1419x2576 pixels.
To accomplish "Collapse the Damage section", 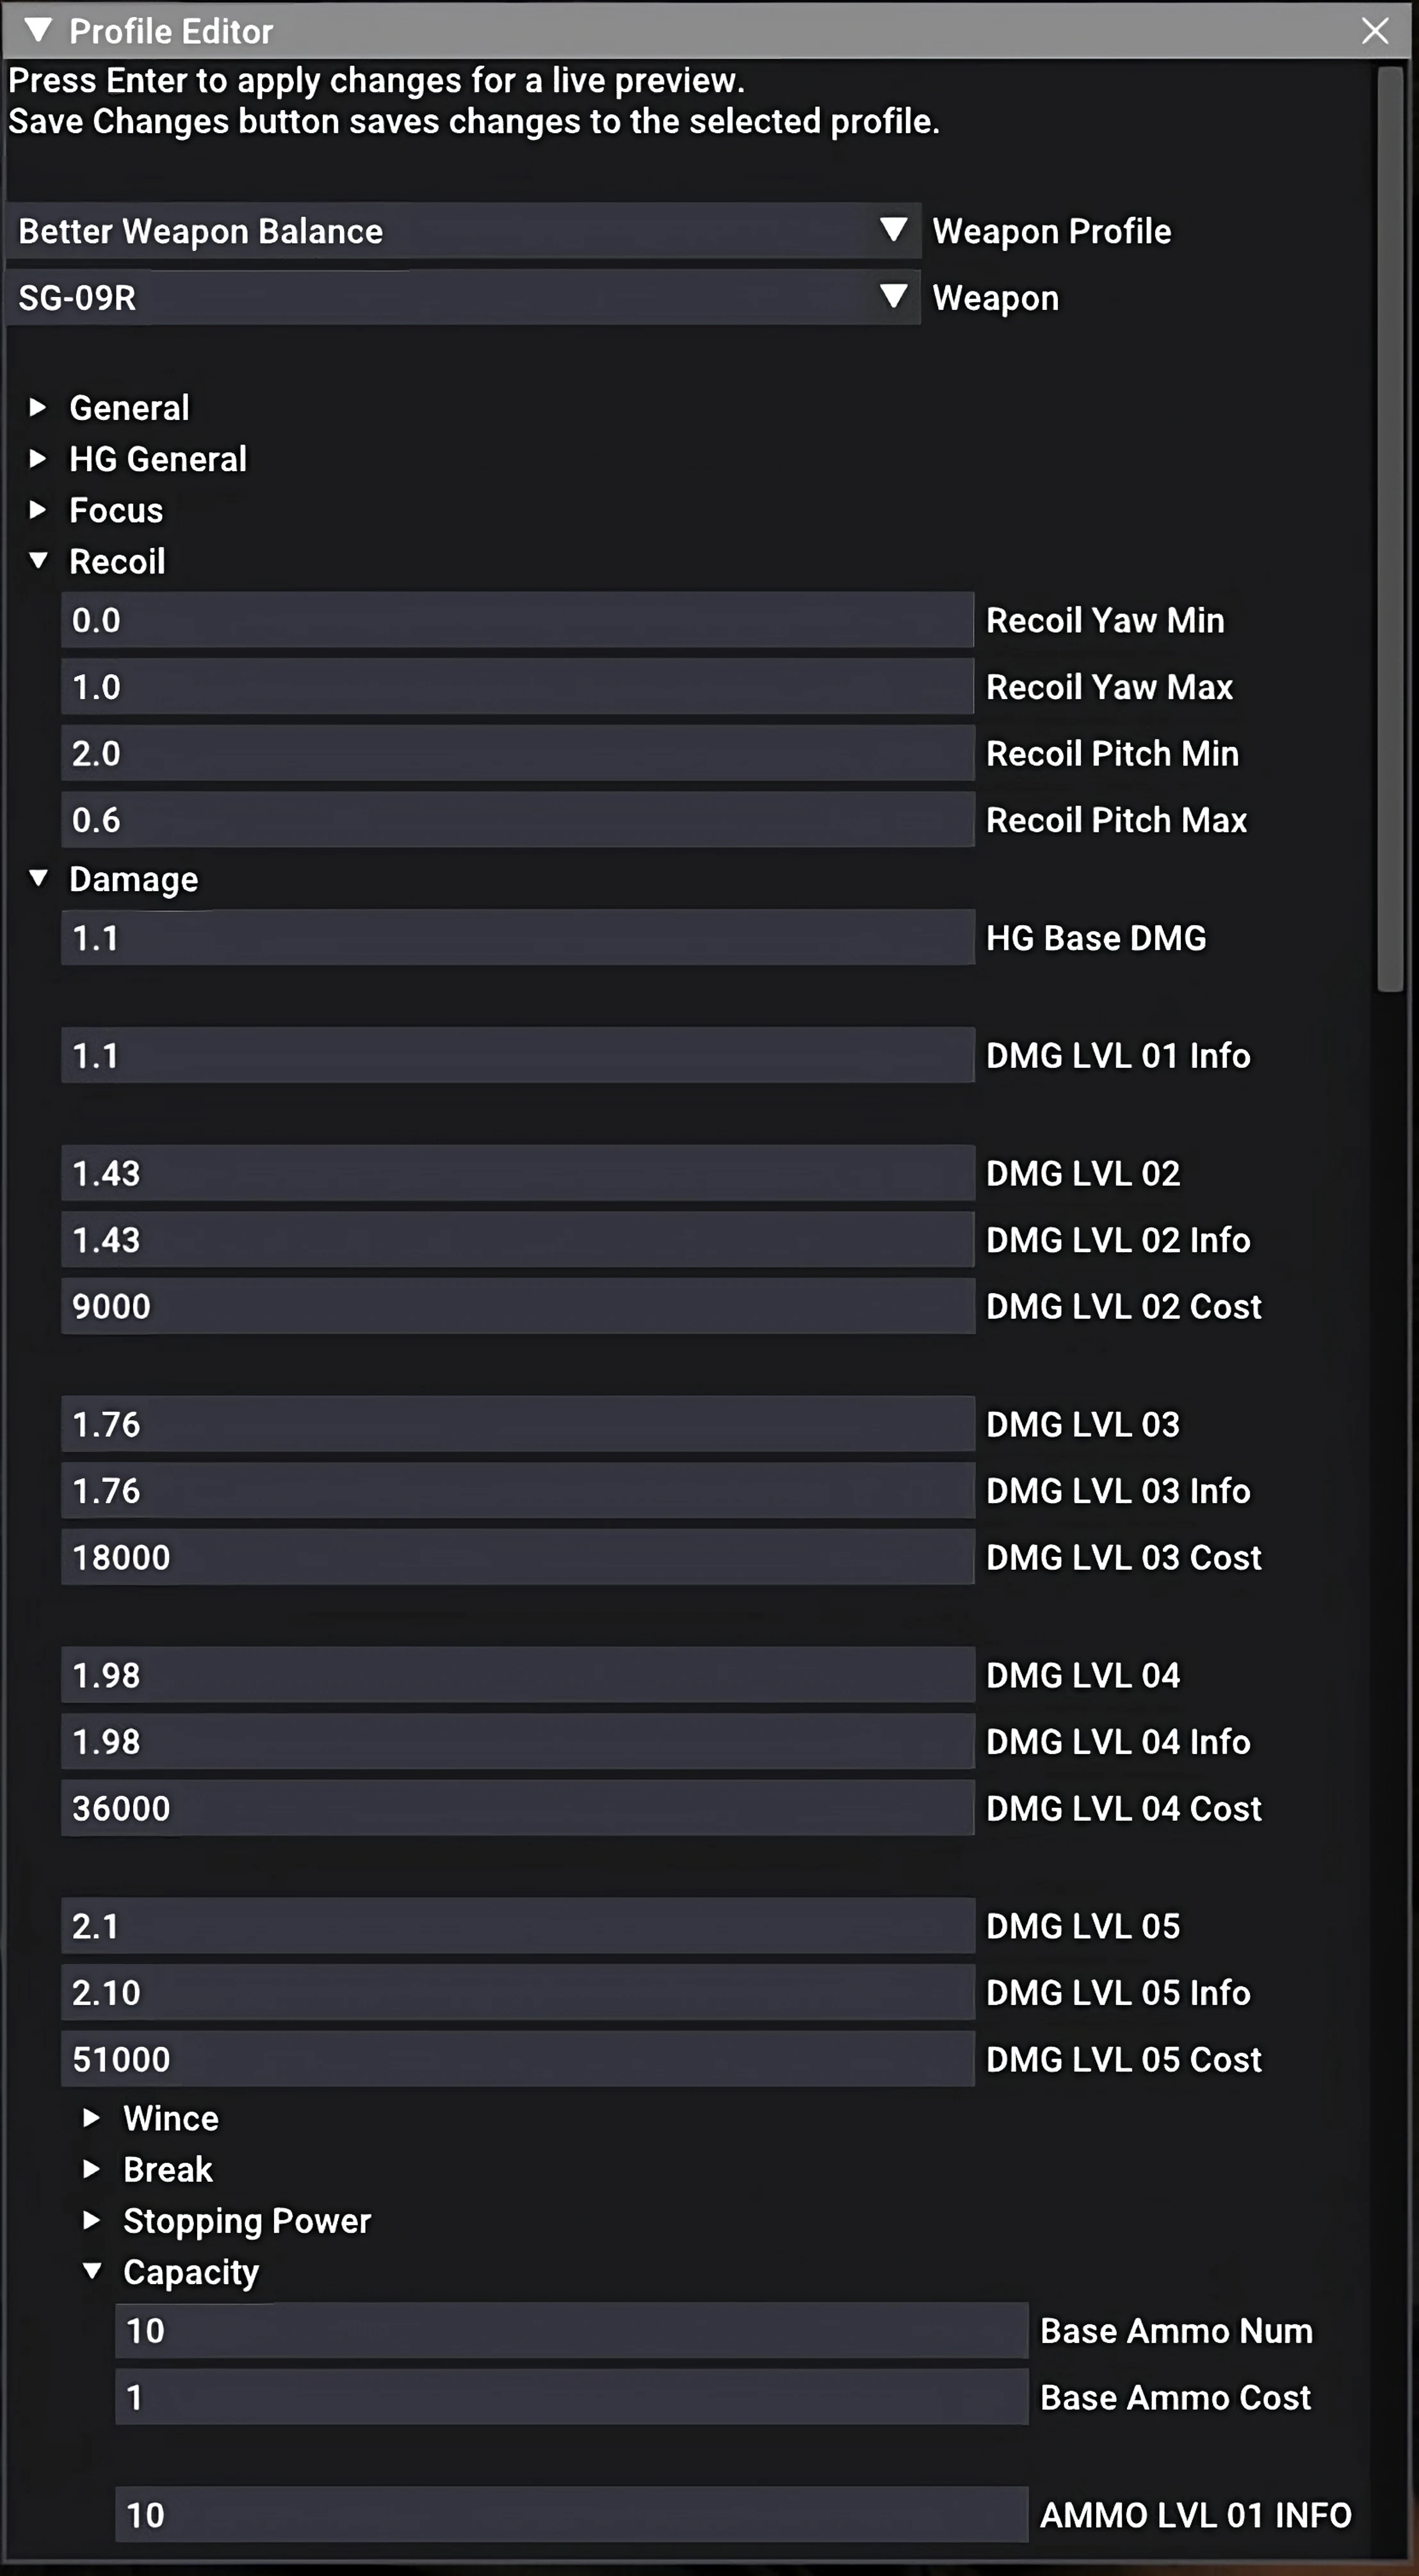I will [38, 878].
